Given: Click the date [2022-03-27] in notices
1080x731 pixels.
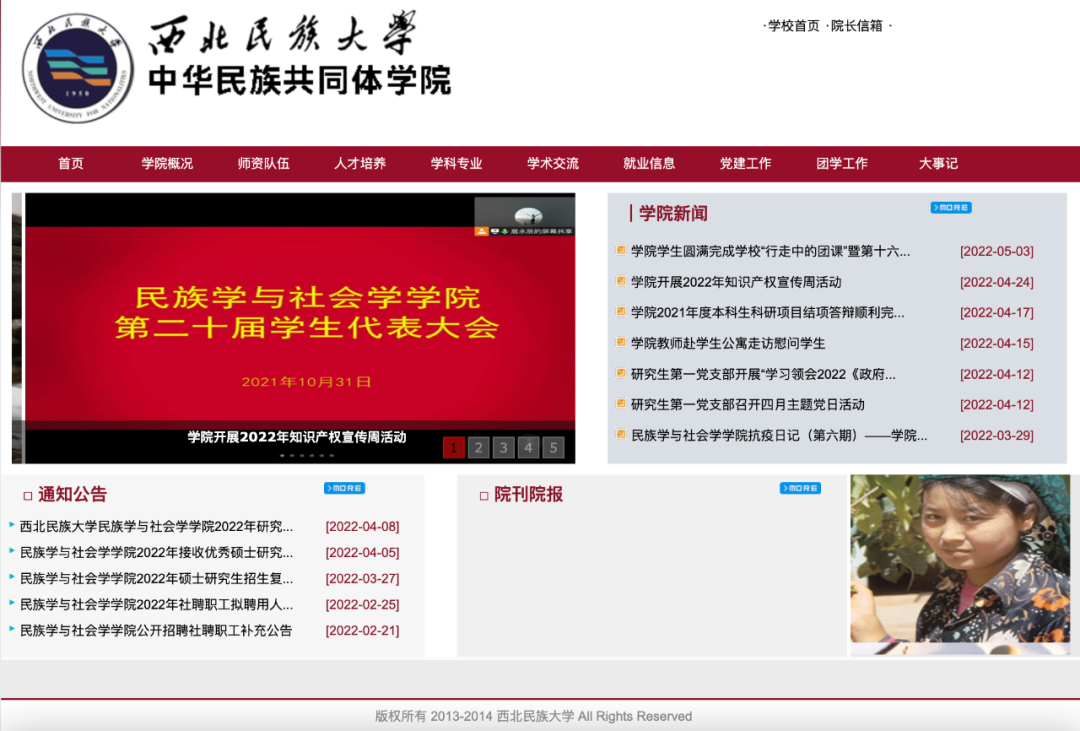Looking at the screenshot, I should coord(362,578).
